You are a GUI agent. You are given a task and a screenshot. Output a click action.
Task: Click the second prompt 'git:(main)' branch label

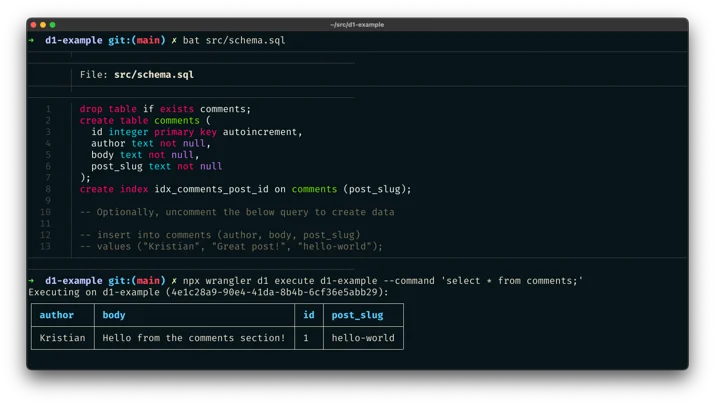137,280
